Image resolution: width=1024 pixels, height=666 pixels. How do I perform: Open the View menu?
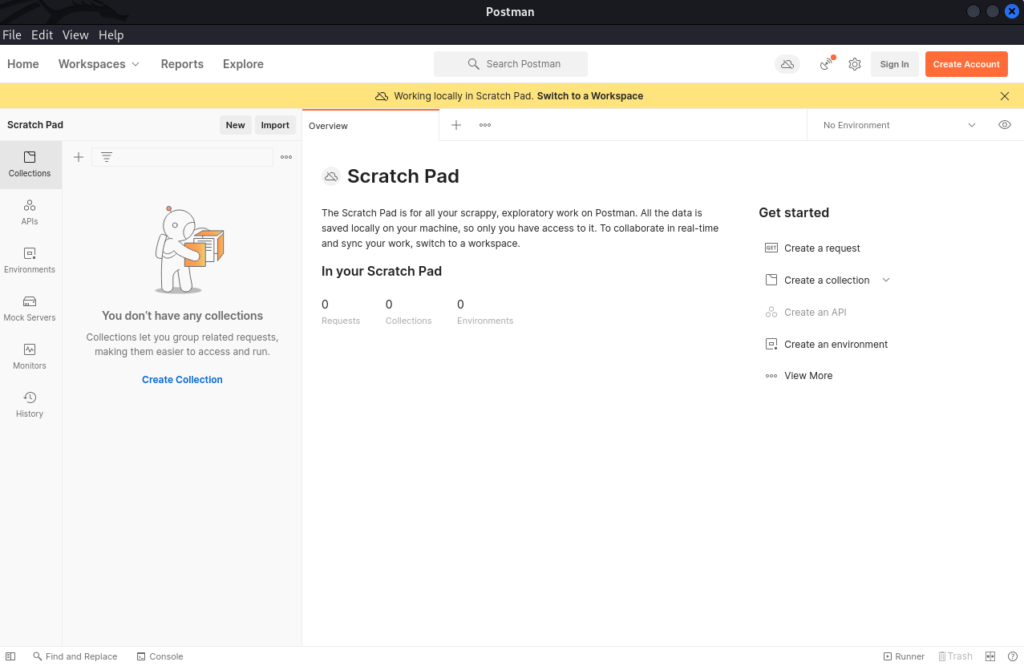coord(75,35)
